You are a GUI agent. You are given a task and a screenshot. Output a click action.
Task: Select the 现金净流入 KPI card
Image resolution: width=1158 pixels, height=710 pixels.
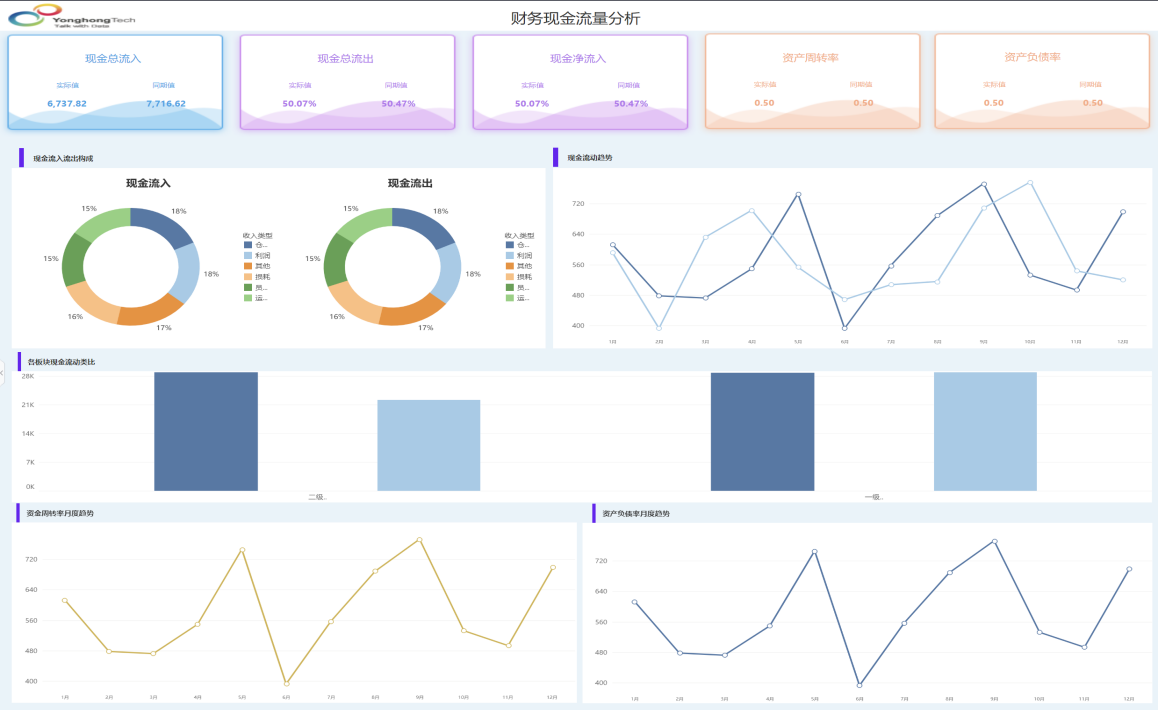pos(580,82)
